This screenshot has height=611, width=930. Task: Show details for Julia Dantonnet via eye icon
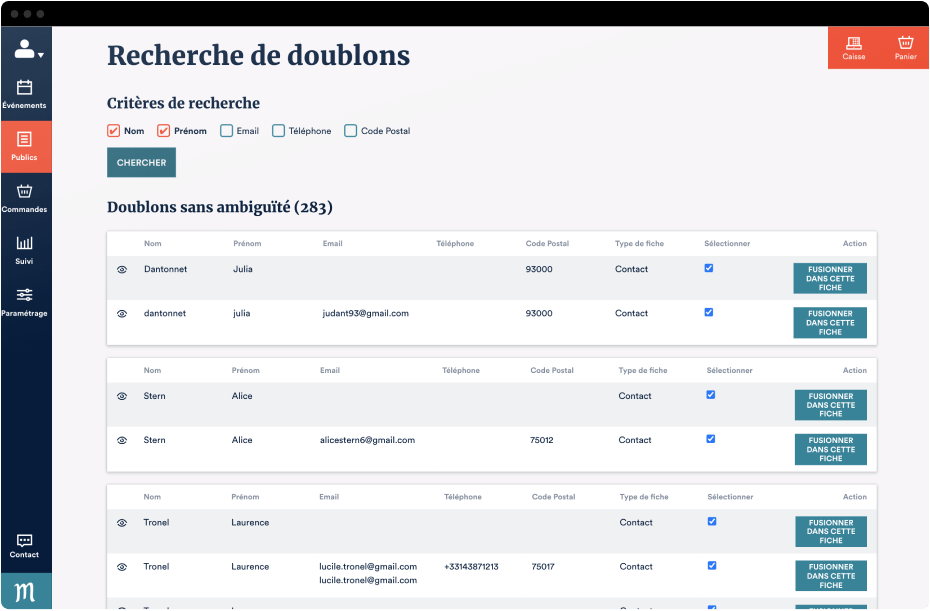pos(122,269)
